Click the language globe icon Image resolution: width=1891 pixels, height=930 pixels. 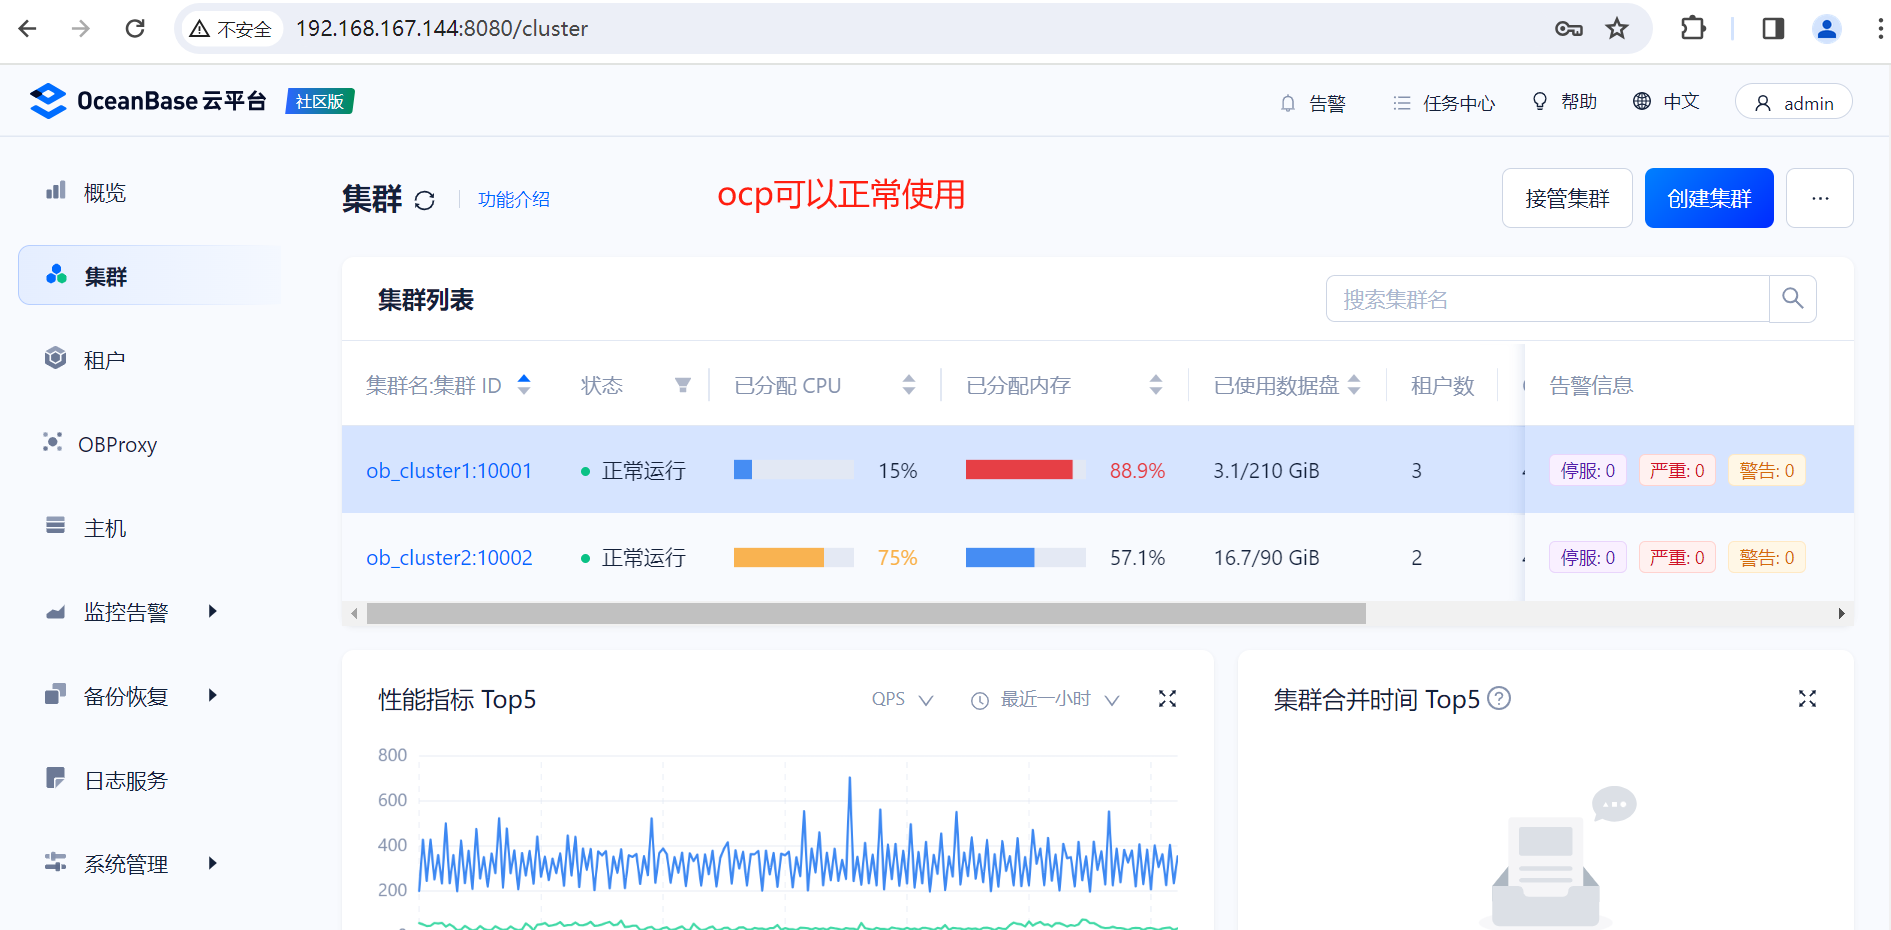[1642, 101]
